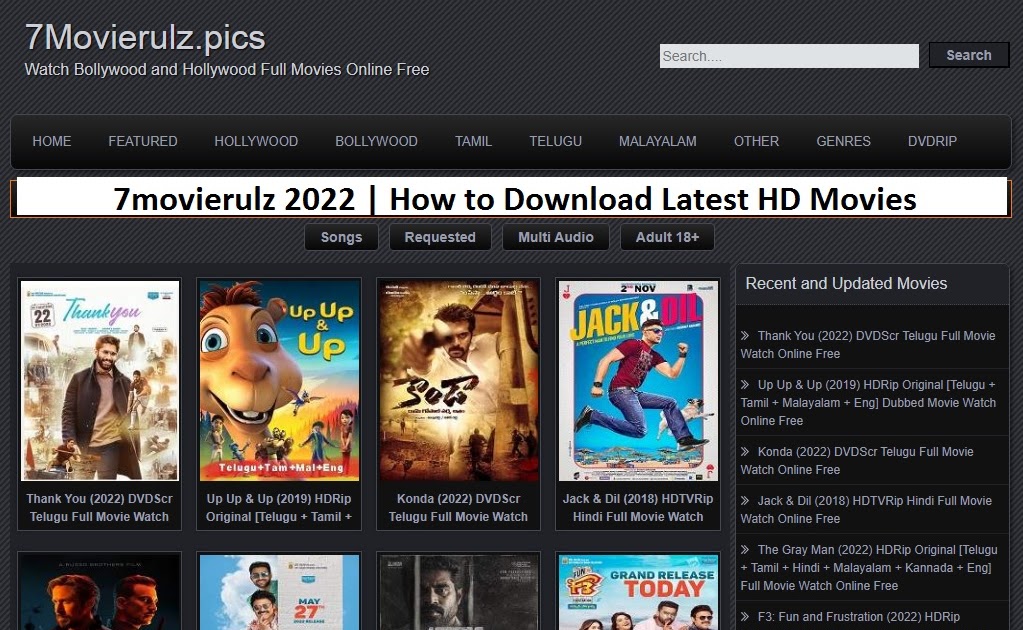Open the dark bearded man poster in second row
1023x630 pixels.
tap(459, 592)
